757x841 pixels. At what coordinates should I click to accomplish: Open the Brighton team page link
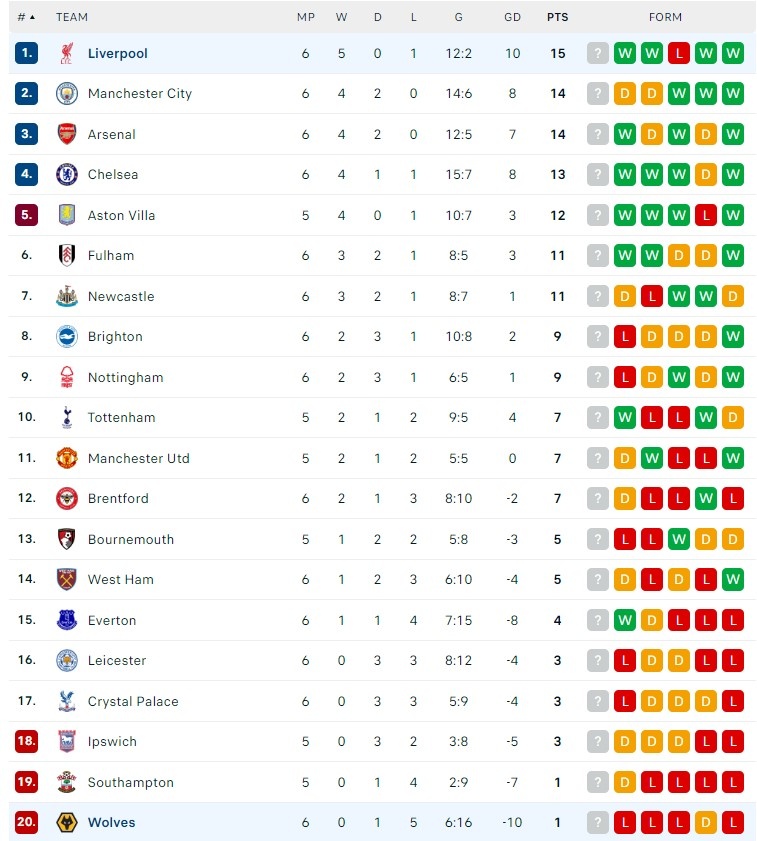115,336
